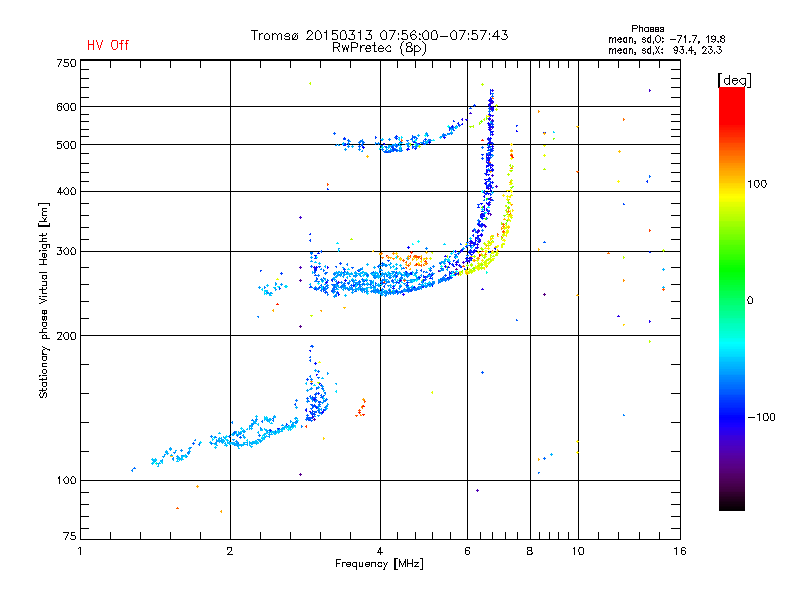Select the mean, sd,X: 93.4, 23.3 line

tap(665, 50)
